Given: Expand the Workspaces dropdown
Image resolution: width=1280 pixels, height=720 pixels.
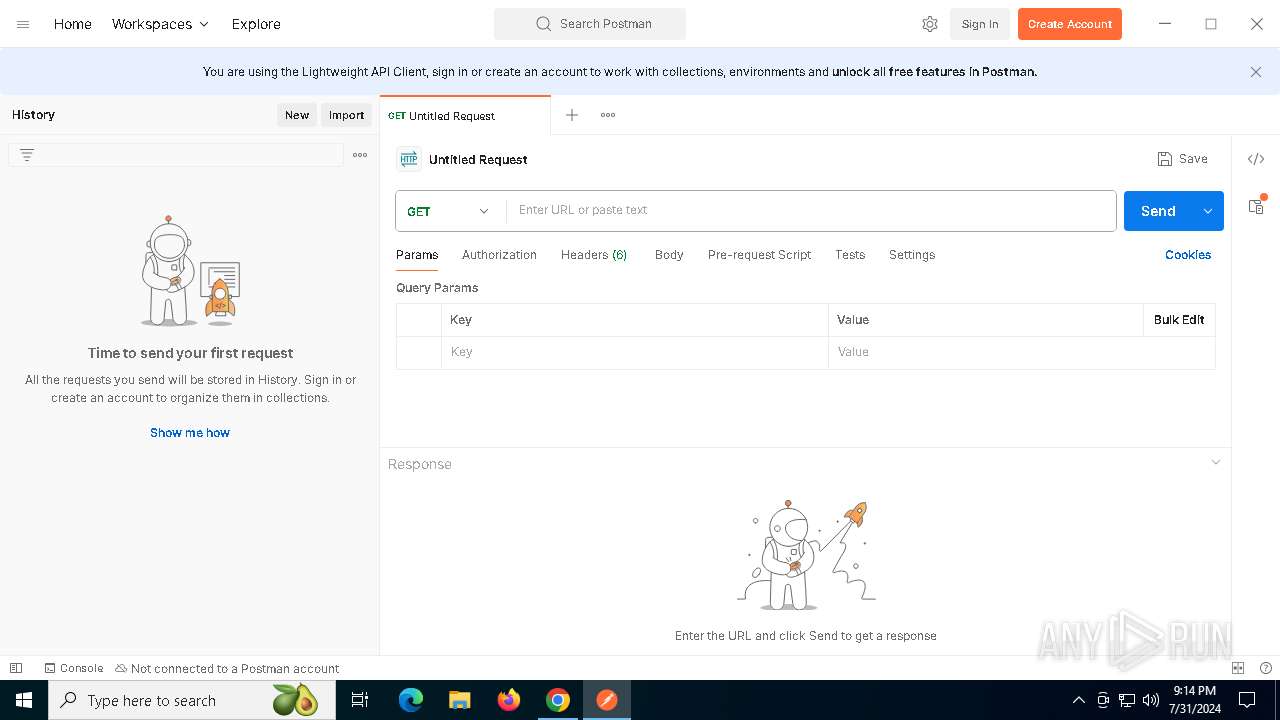Looking at the screenshot, I should pos(160,24).
